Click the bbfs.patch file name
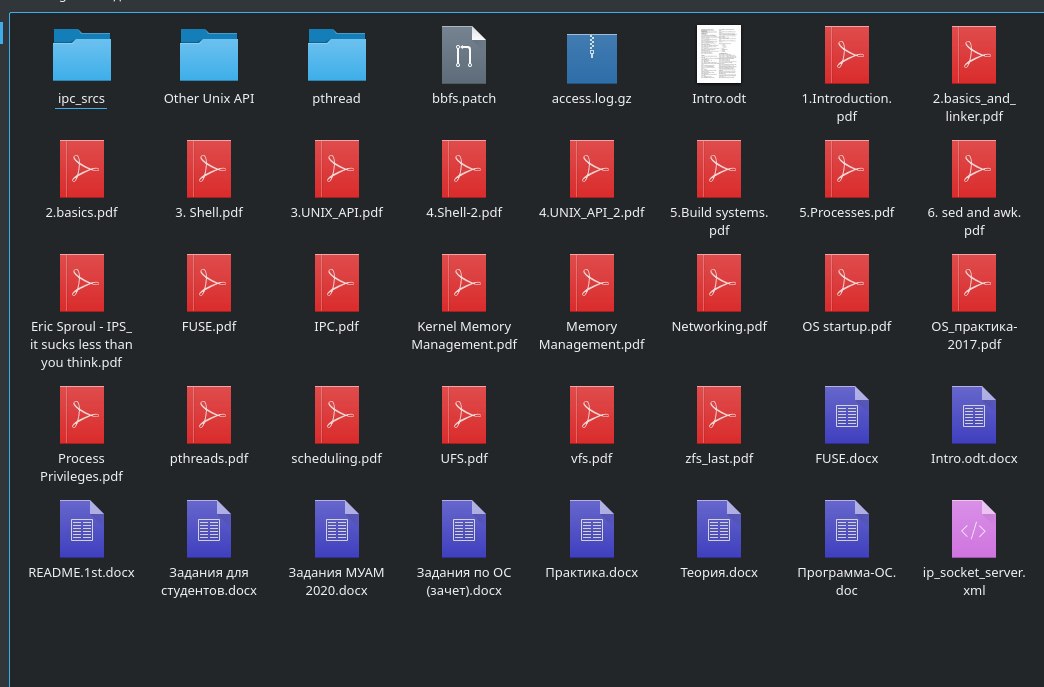This screenshot has height=687, width=1044. coord(464,99)
